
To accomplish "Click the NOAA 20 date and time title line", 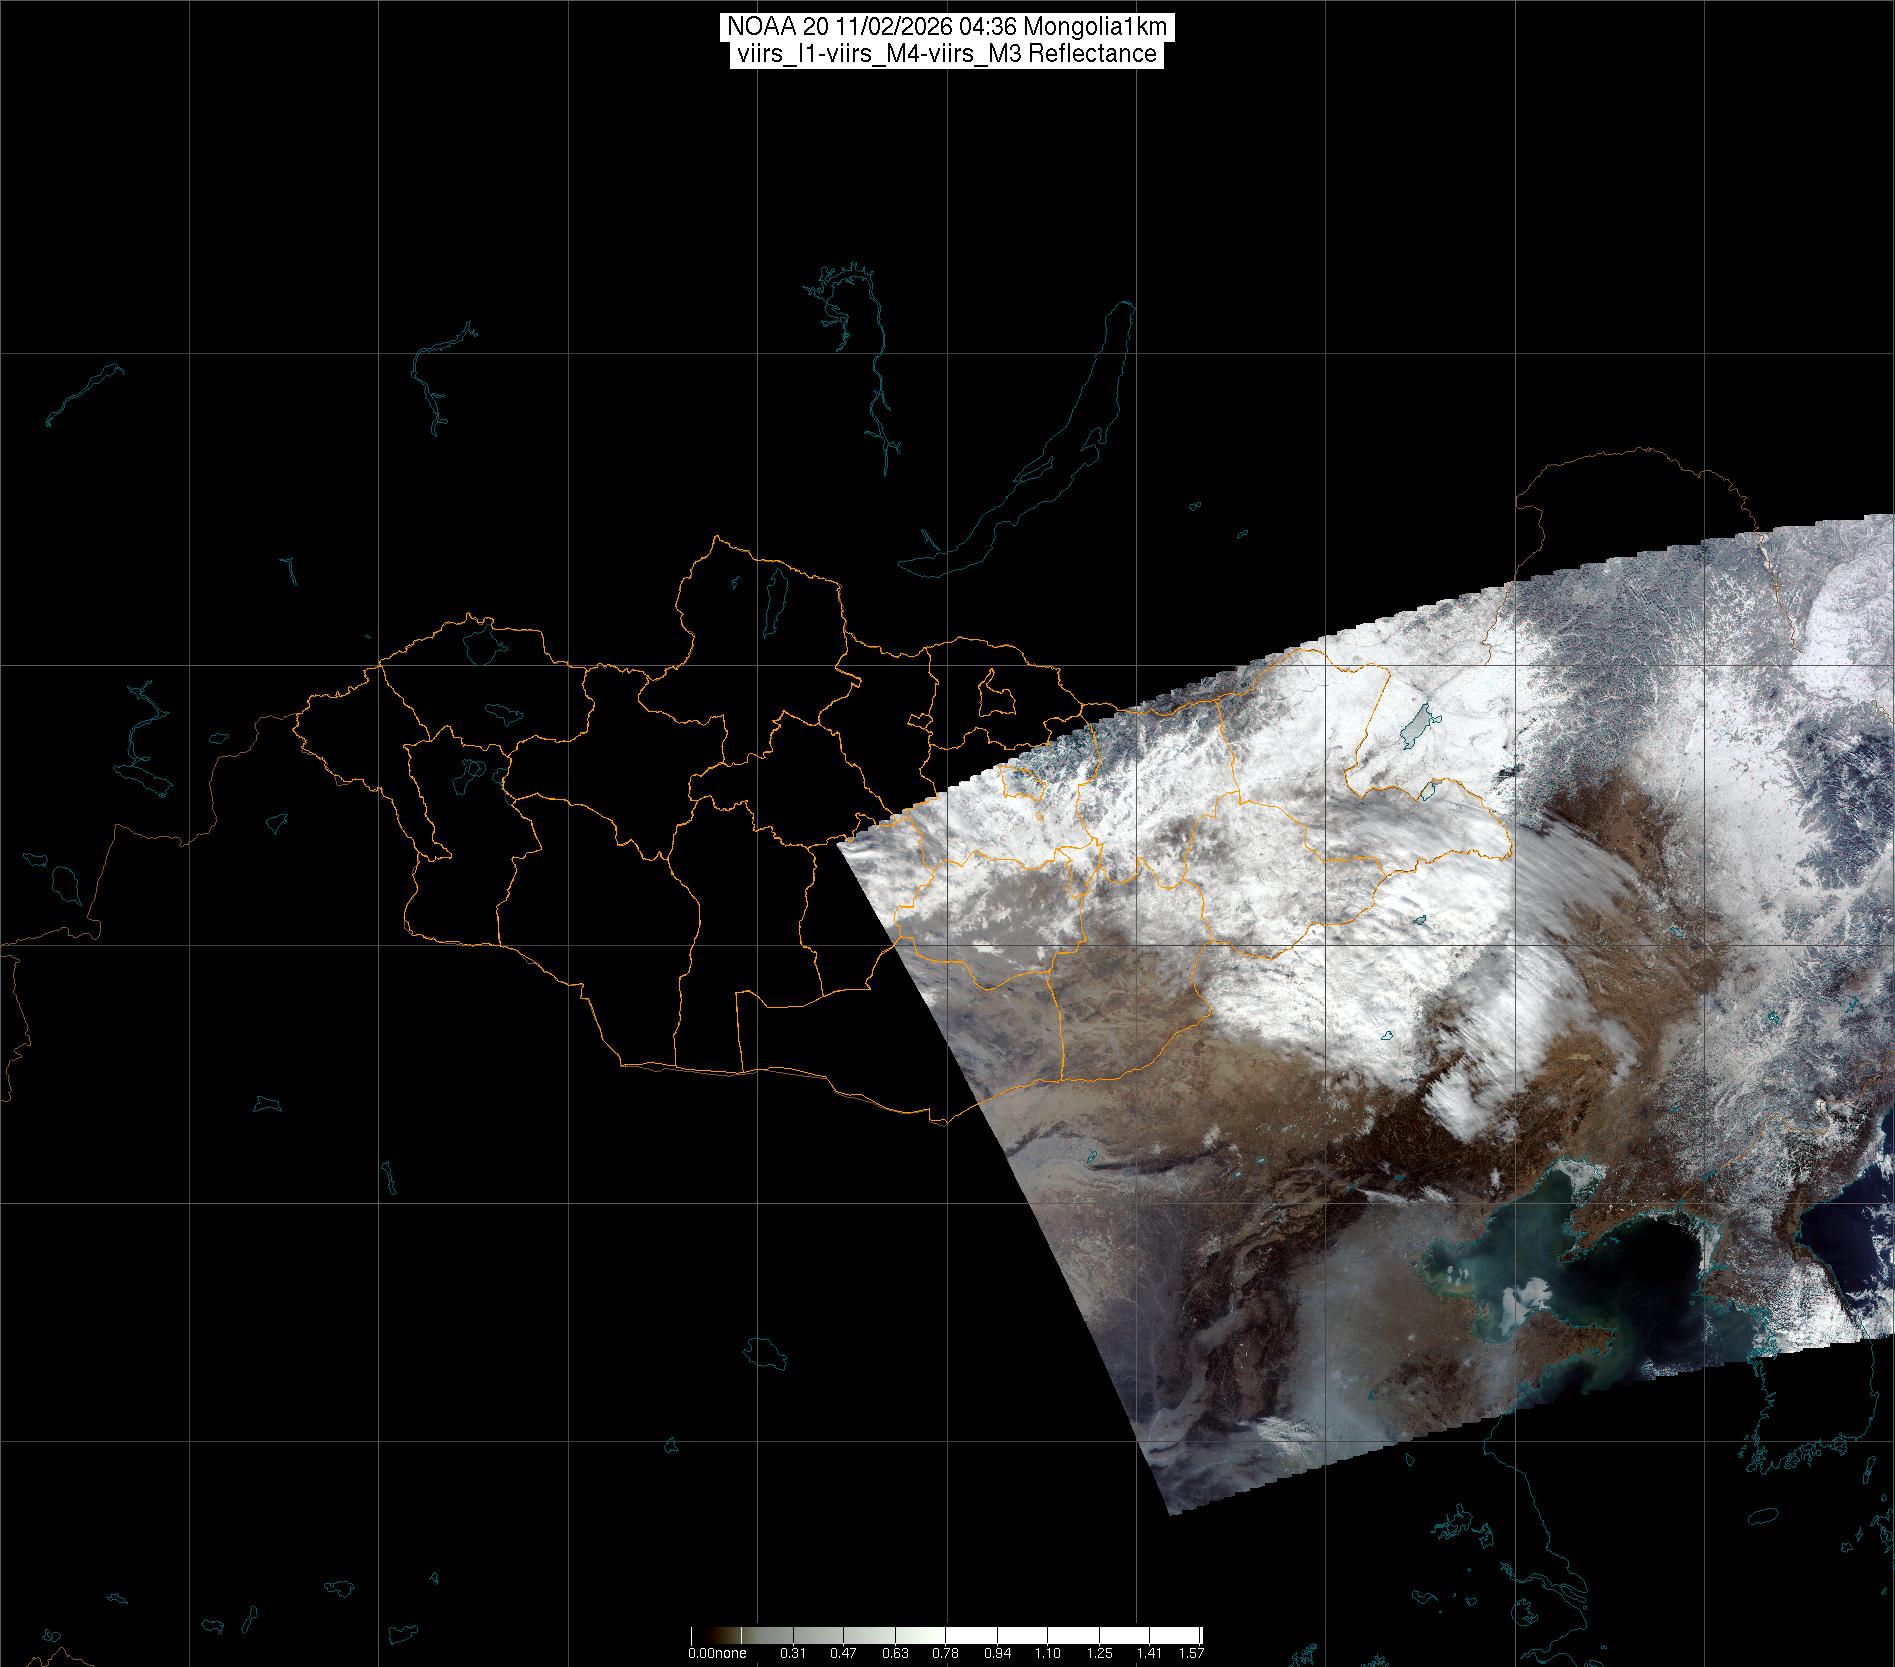I will tap(946, 26).
